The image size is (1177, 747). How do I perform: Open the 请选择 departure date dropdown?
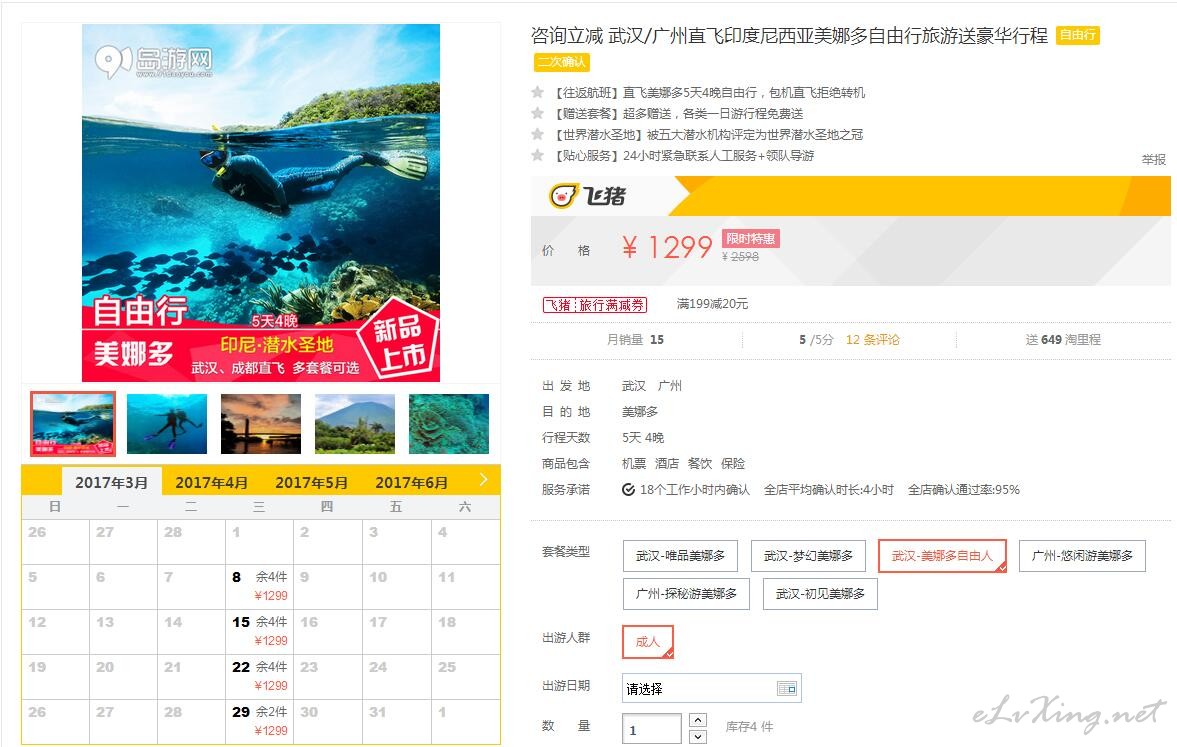point(712,688)
